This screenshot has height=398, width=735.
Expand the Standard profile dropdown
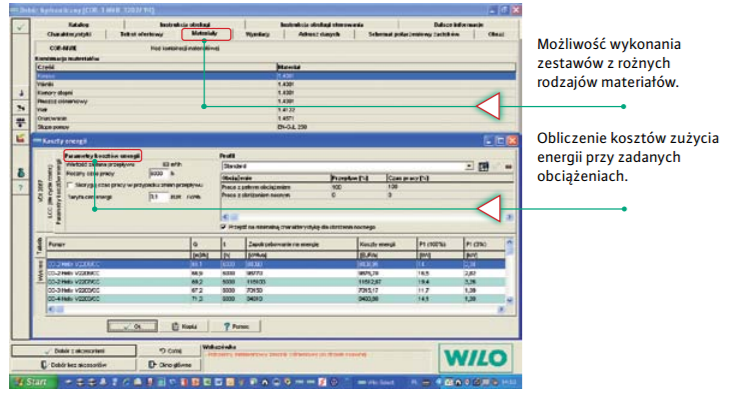(469, 166)
